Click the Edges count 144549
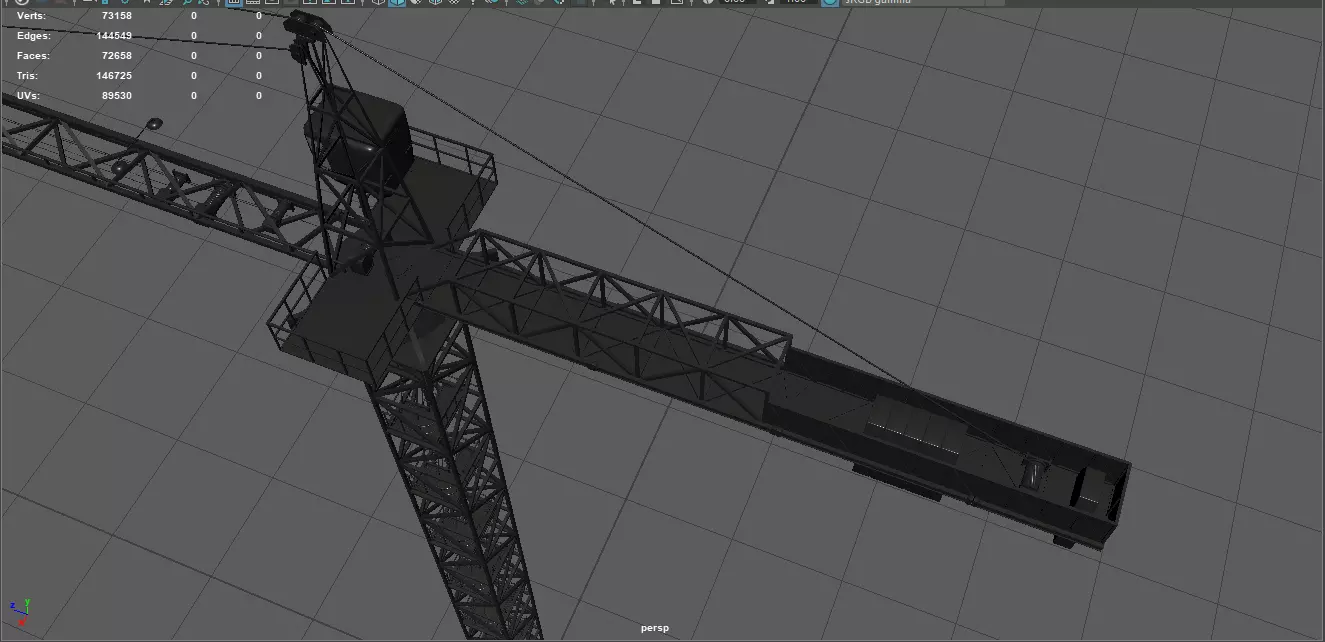Screen dimensions: 1325x642 113,36
